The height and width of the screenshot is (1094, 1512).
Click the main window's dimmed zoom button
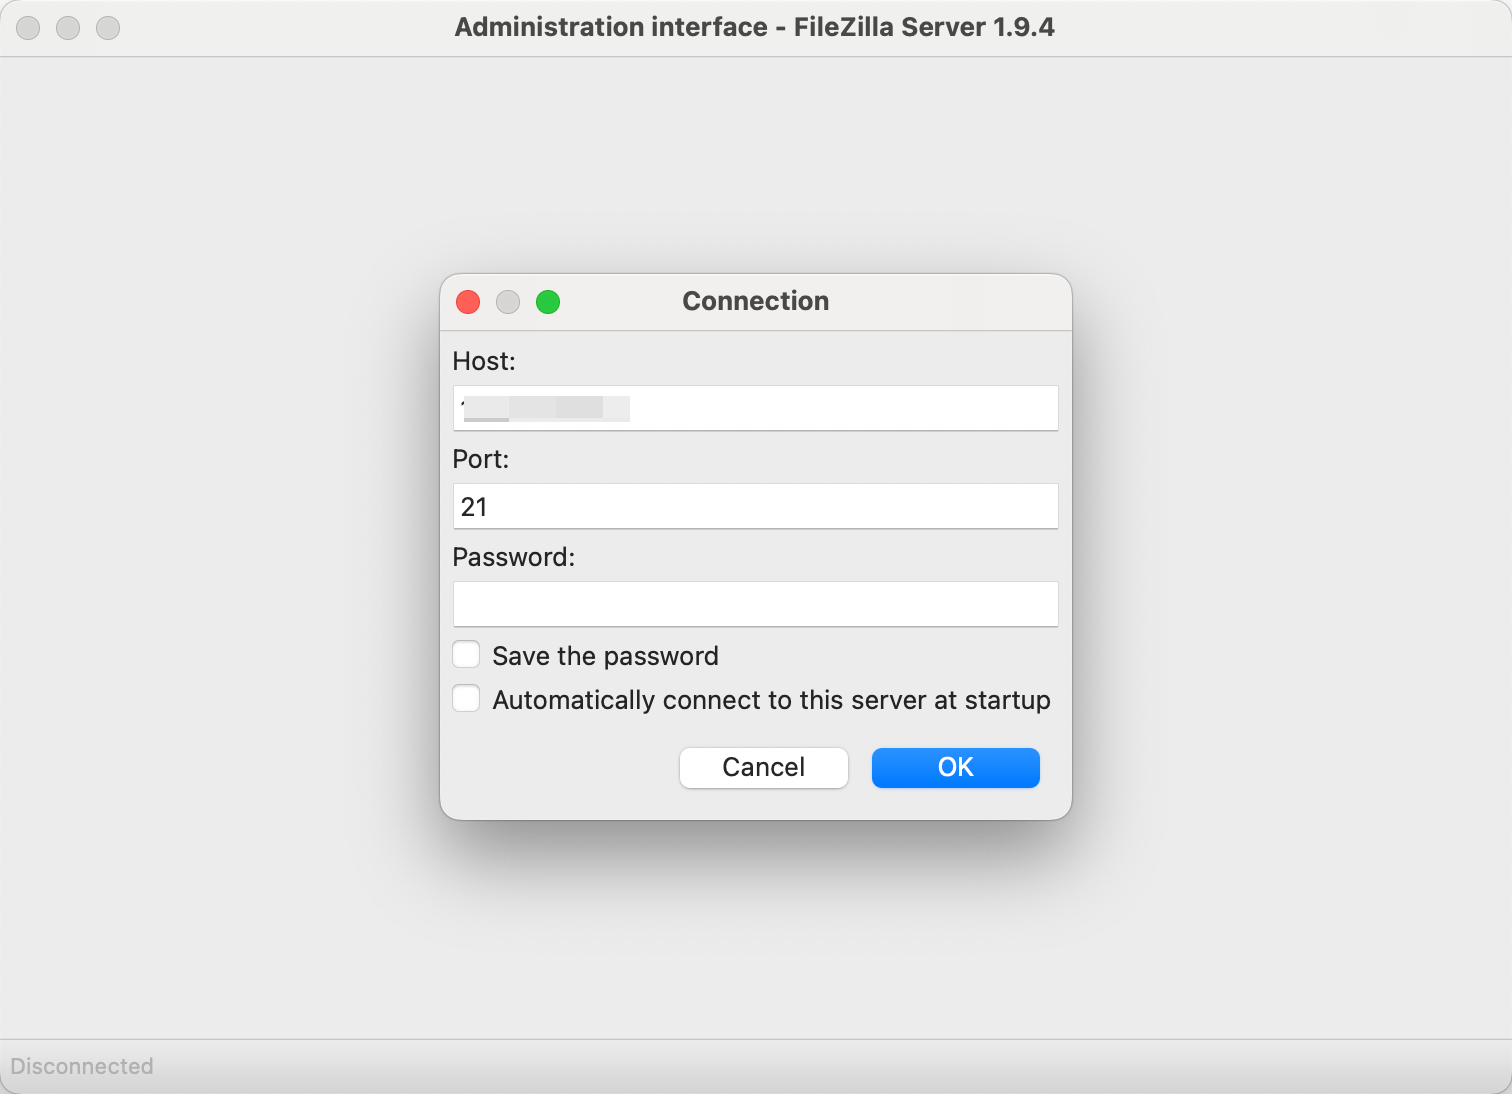pos(108,28)
